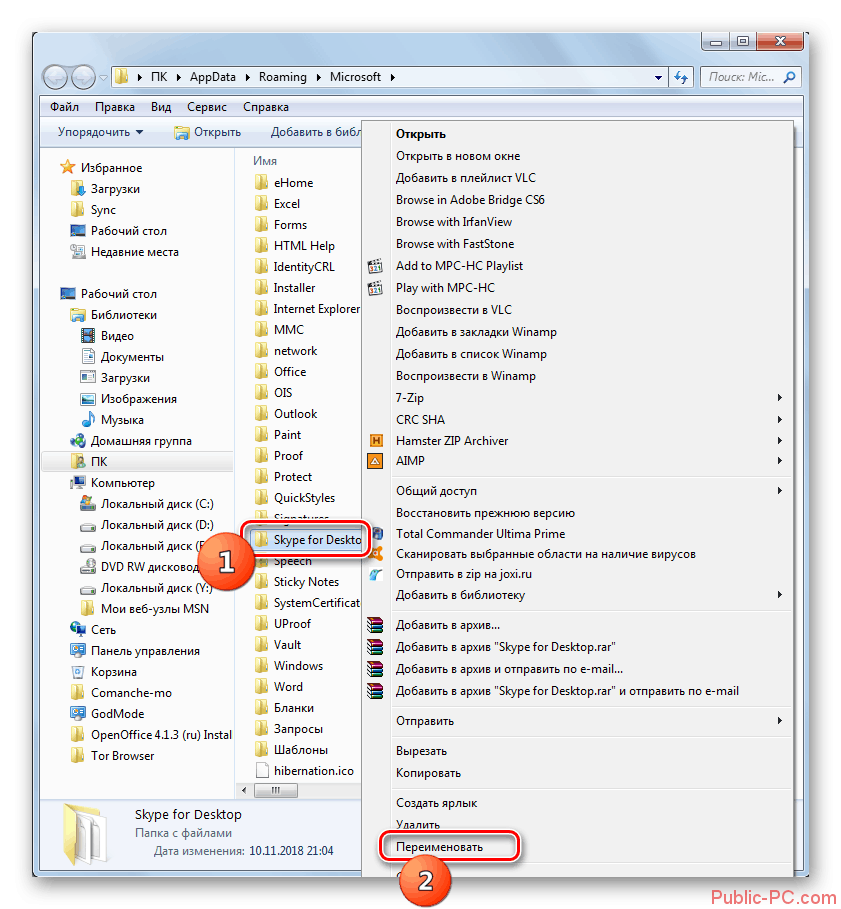Choose Удалить in the context menu

point(418,825)
